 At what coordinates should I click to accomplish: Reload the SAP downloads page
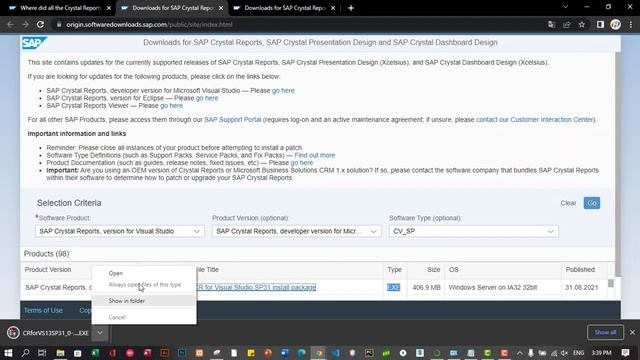pyautogui.click(x=40, y=24)
